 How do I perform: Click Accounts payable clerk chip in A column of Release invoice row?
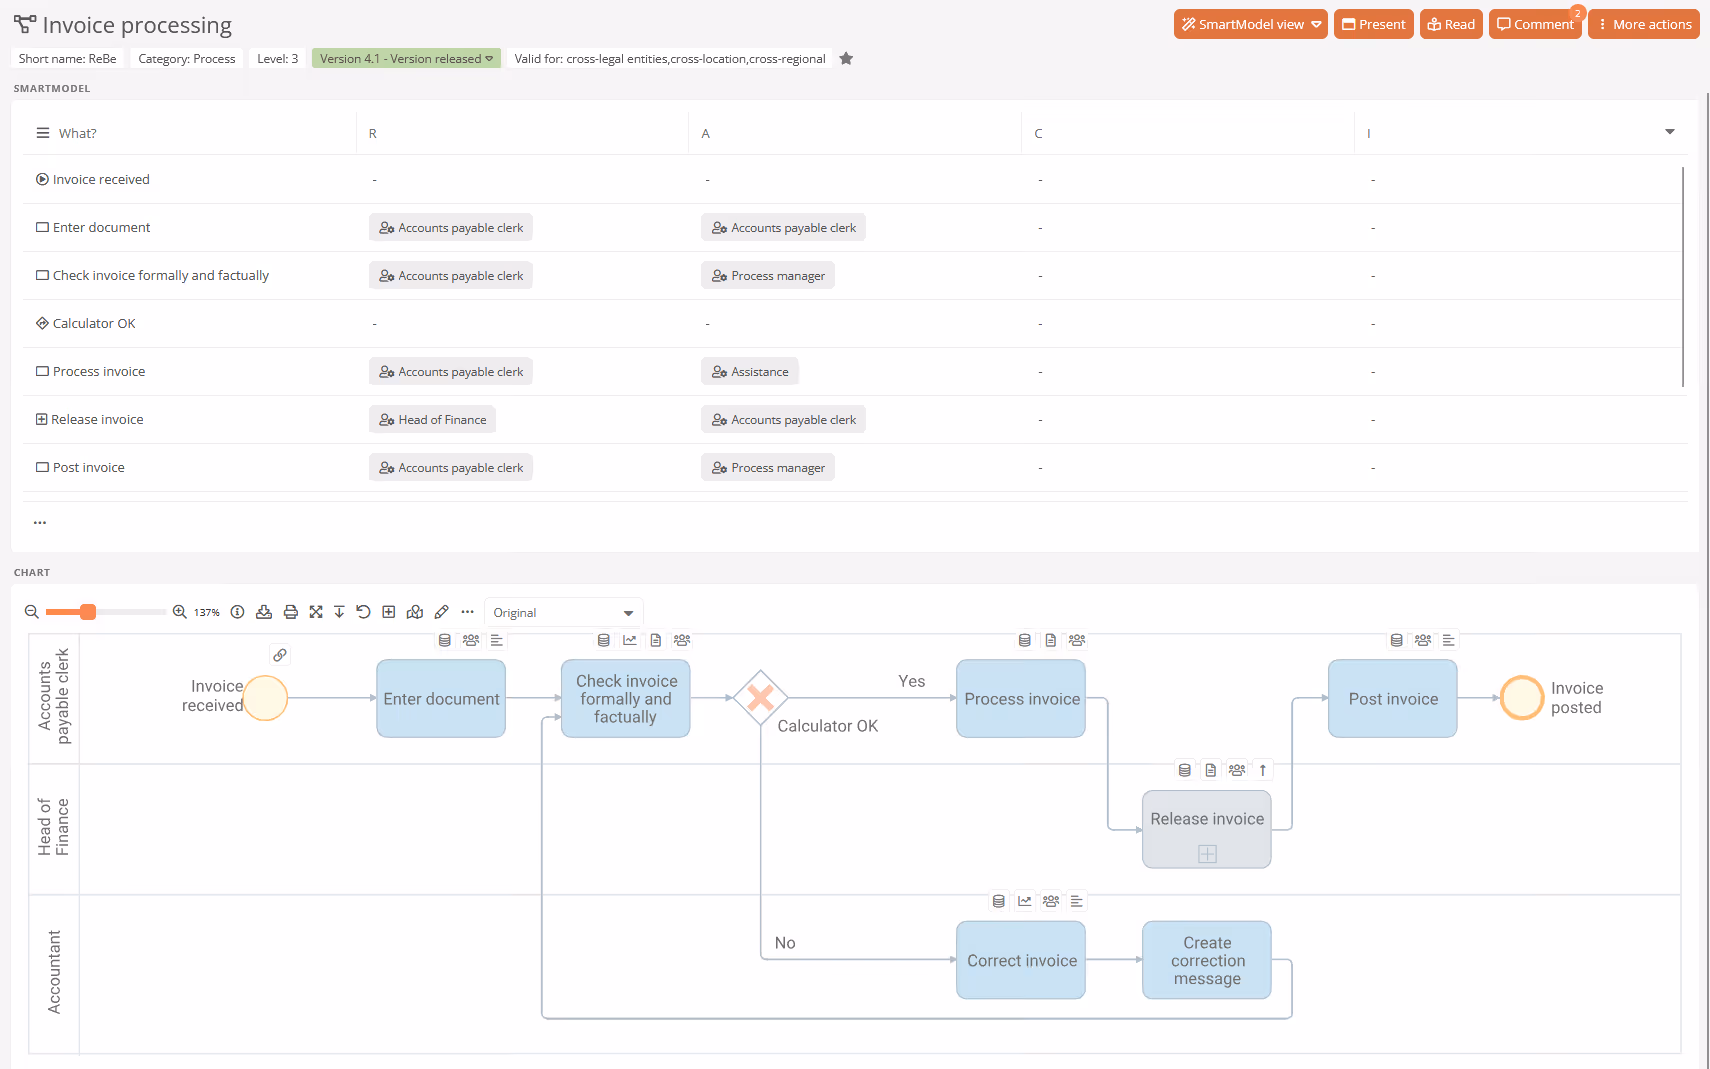[783, 420]
